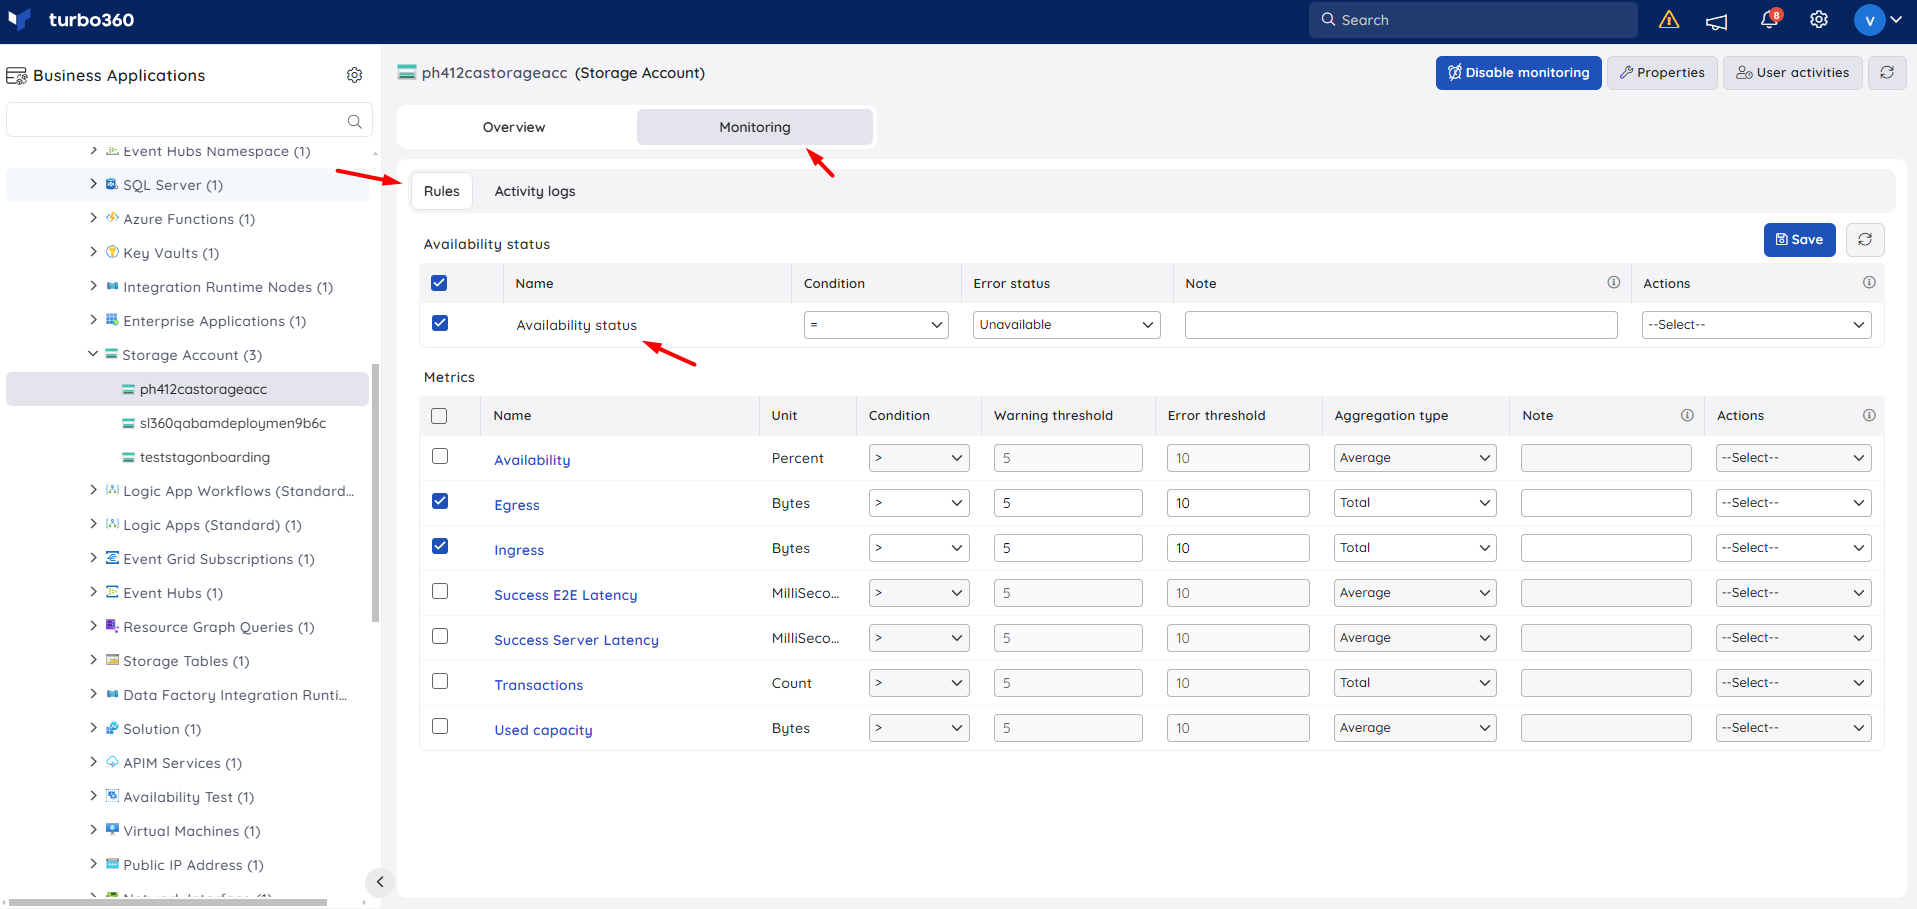
Task: Toggle the Metrics select-all checkbox
Action: (439, 416)
